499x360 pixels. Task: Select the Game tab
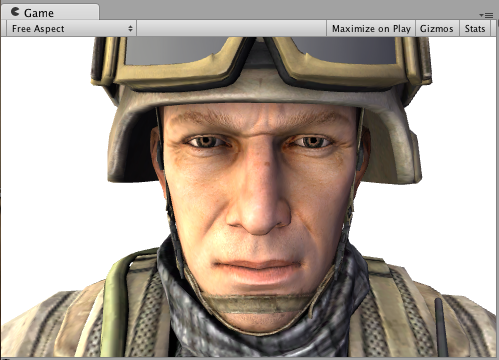tap(50, 12)
